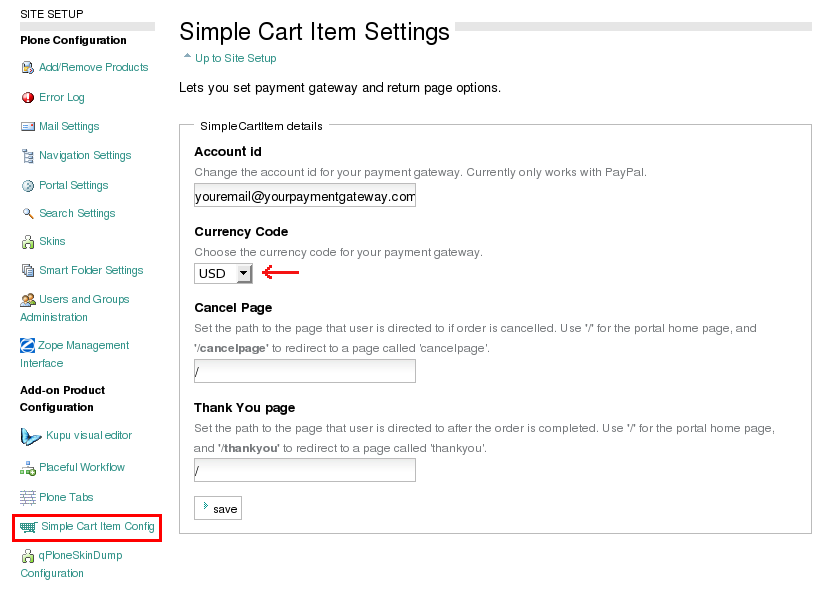The image size is (834, 593).
Task: Click the Thank You page path field
Action: (x=305, y=471)
